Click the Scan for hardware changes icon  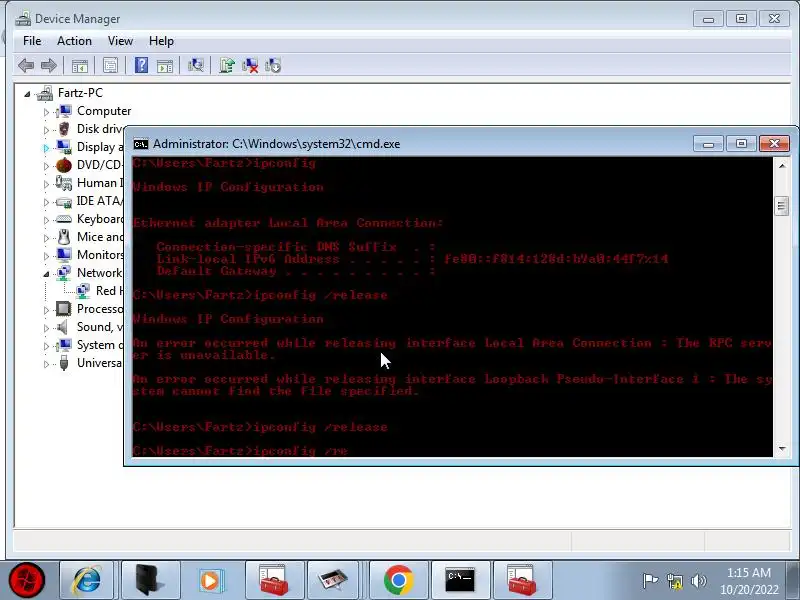[195, 65]
